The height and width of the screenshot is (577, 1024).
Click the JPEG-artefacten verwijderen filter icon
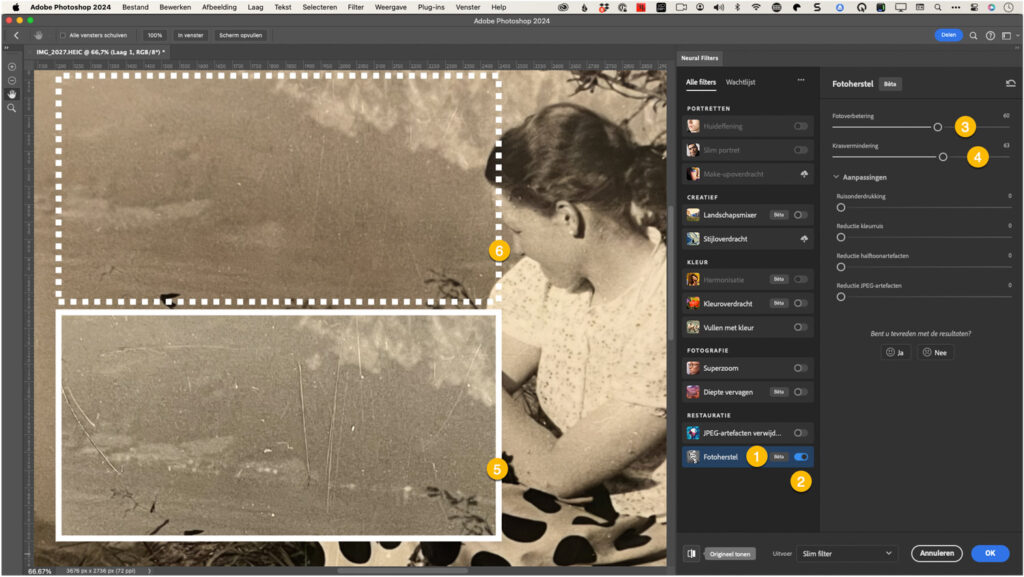pos(693,433)
